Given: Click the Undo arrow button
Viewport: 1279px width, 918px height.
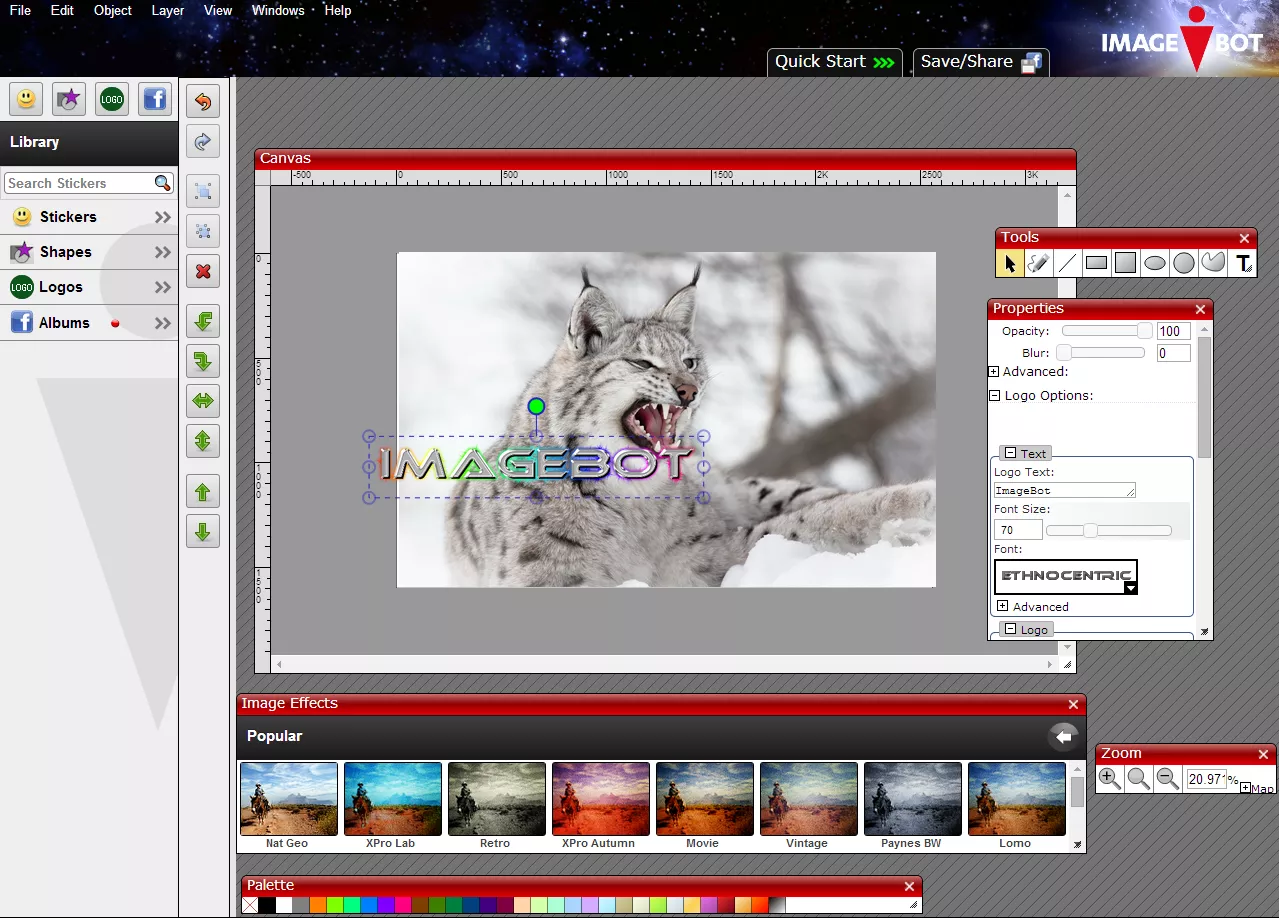Looking at the screenshot, I should 203,102.
